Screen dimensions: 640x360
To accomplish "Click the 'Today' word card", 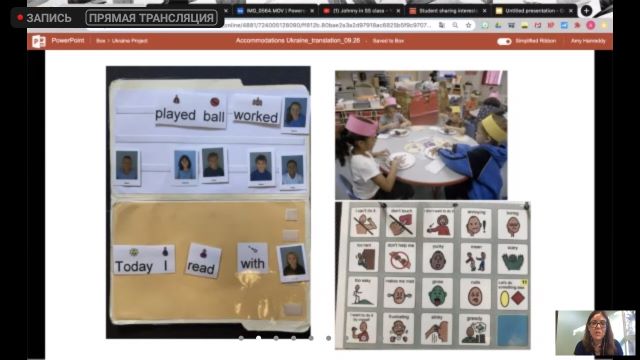I will coord(134,260).
